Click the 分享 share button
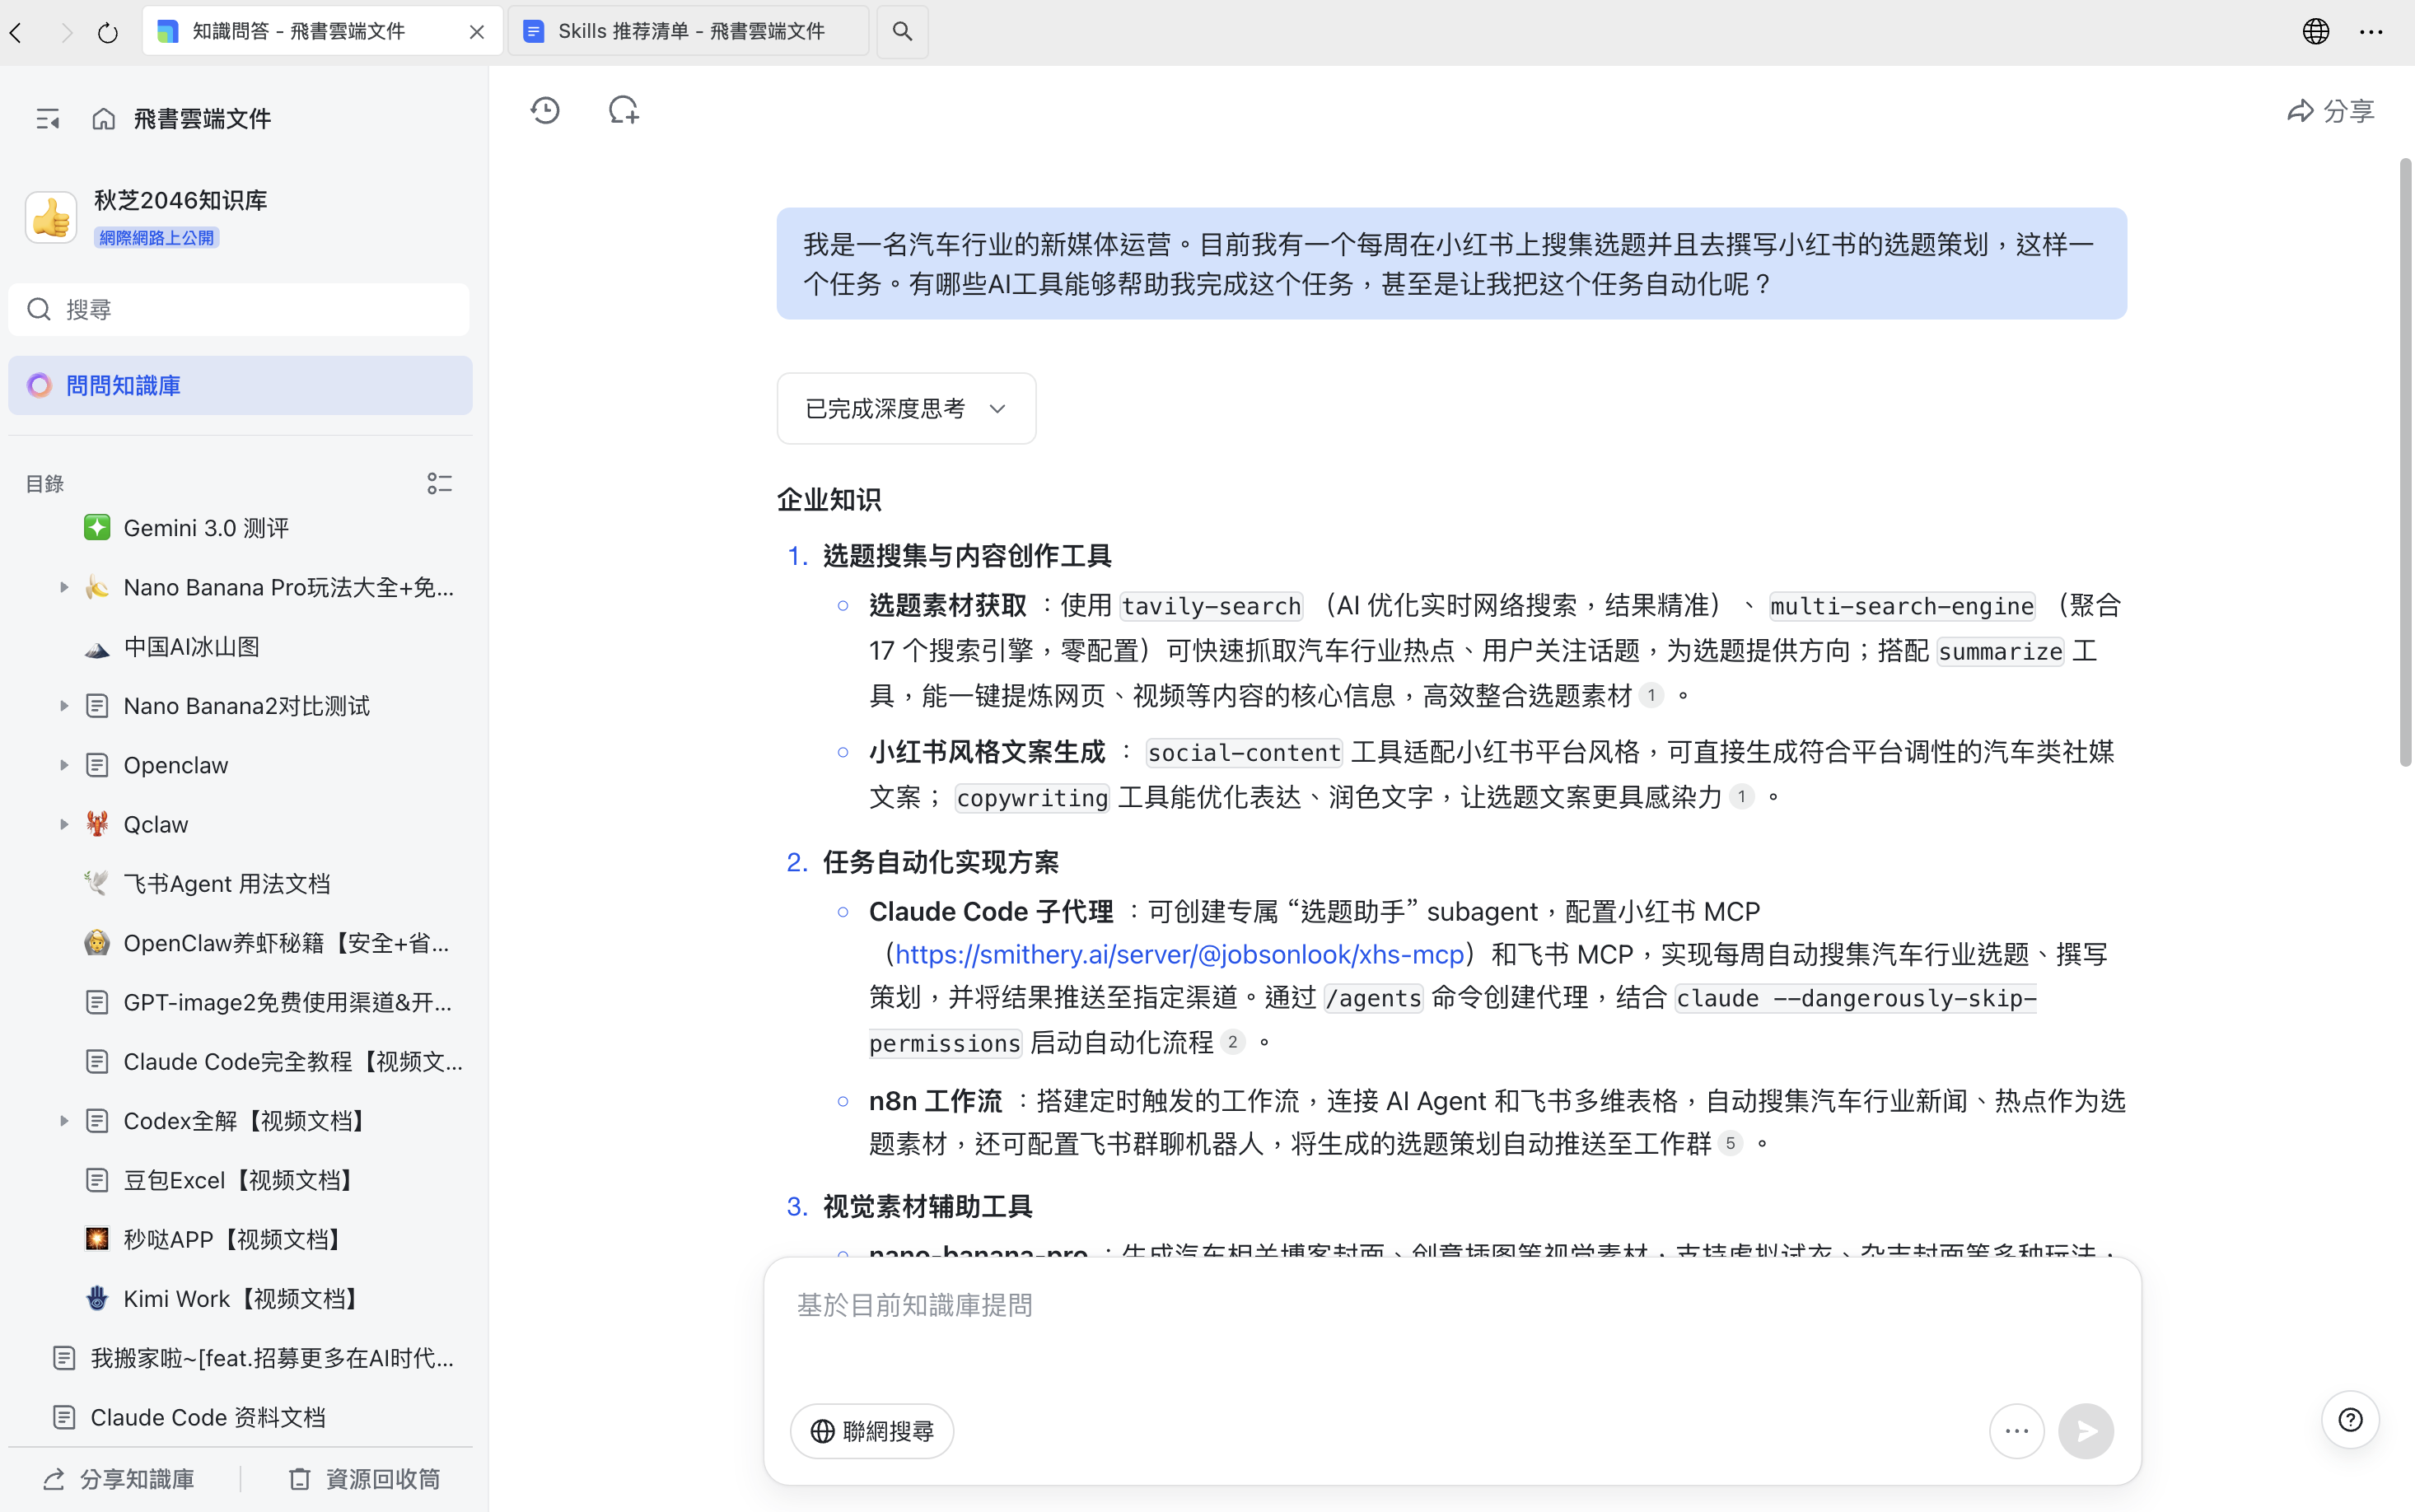The height and width of the screenshot is (1512, 2415). 2330,110
